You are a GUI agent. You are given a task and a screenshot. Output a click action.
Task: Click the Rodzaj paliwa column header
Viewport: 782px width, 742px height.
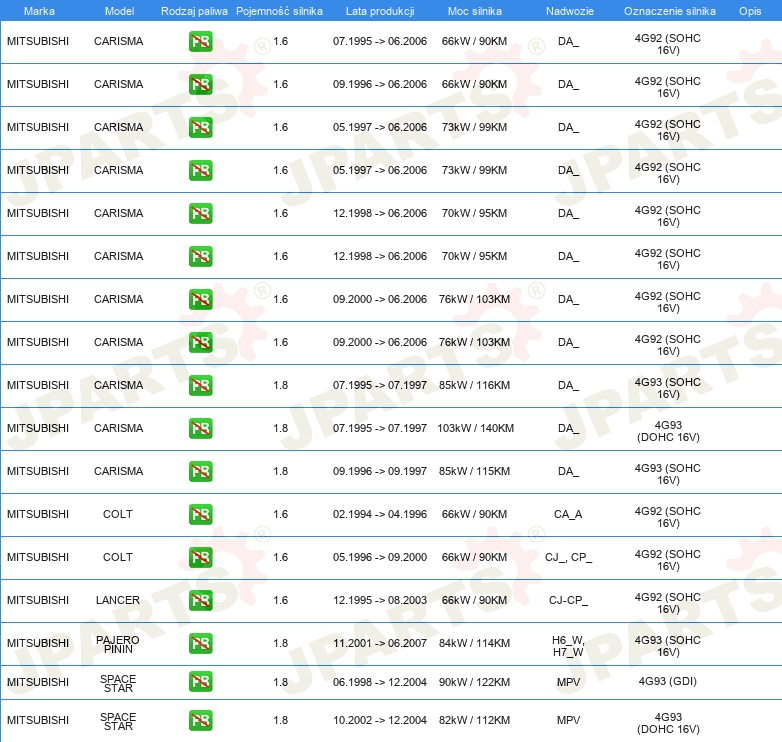pyautogui.click(x=194, y=11)
